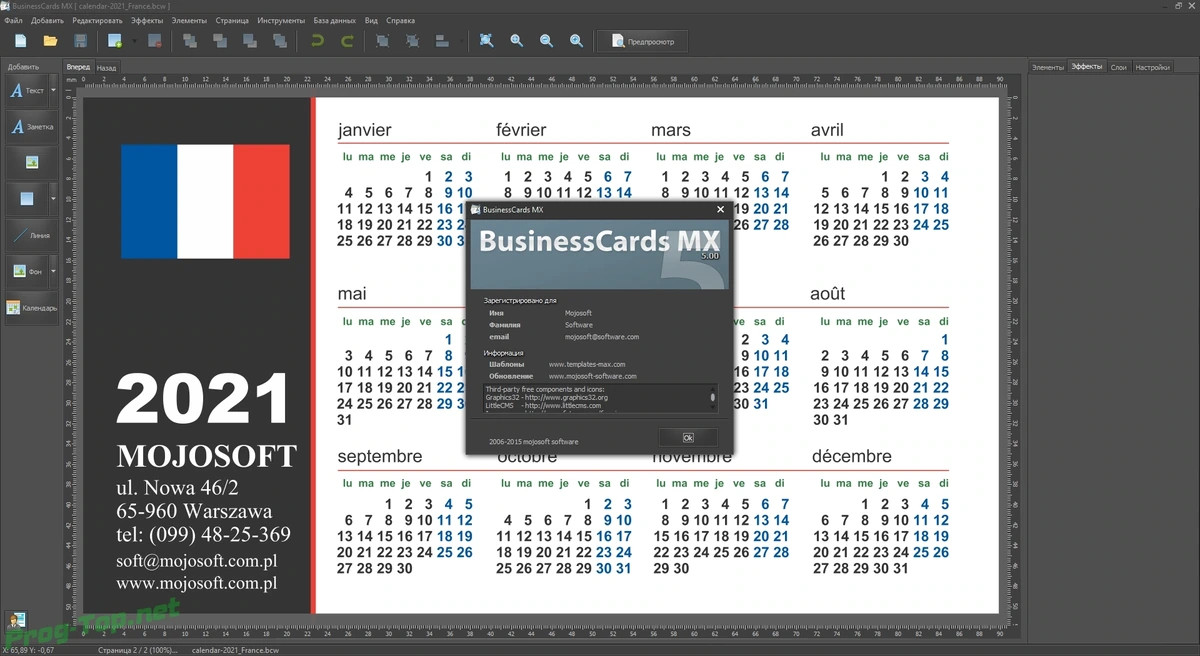This screenshot has height=656, width=1200.
Task: Expand the Фон tool dropdown arrow
Action: (x=53, y=271)
